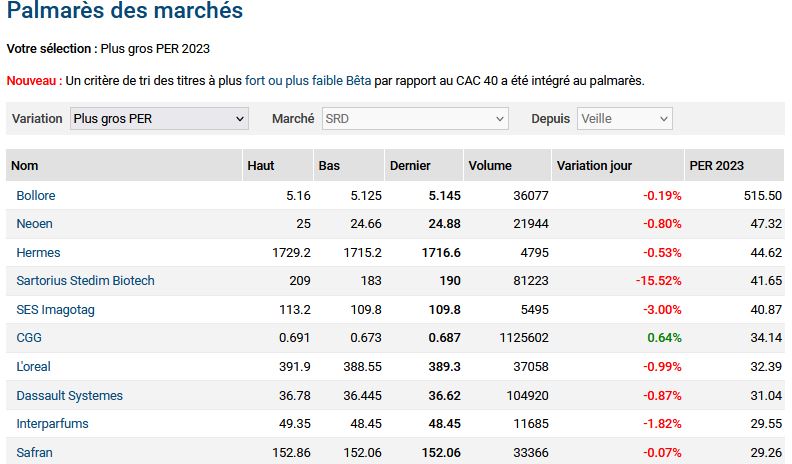Select the Hermes stock link

pos(38,252)
